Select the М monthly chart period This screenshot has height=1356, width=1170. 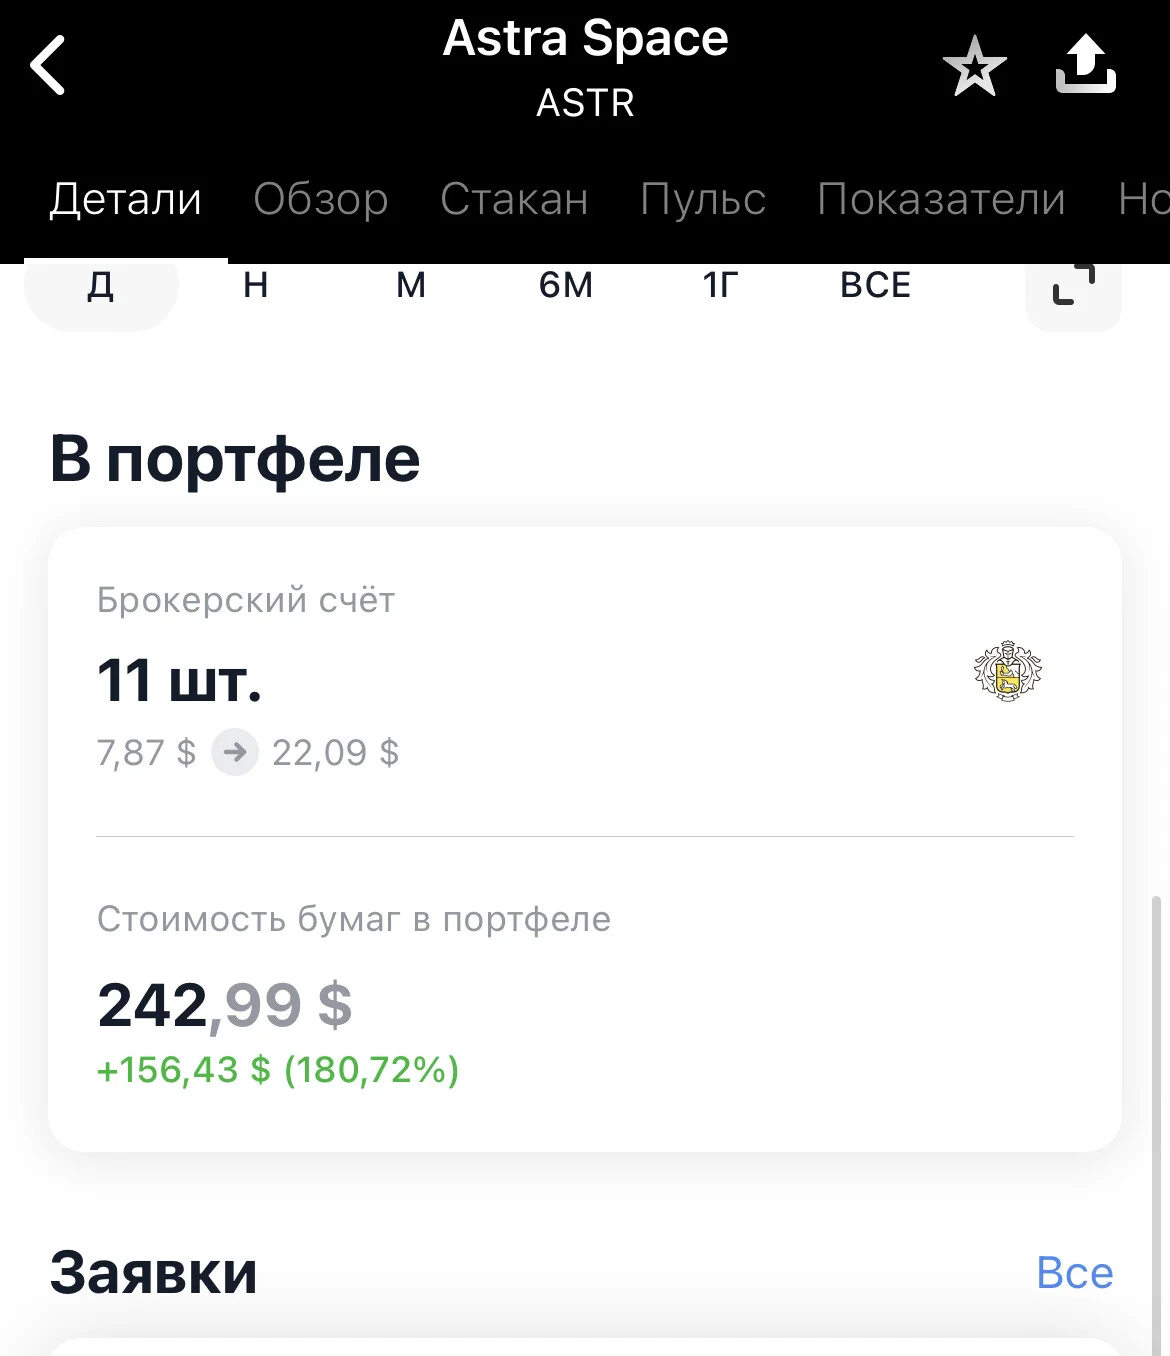tap(411, 286)
